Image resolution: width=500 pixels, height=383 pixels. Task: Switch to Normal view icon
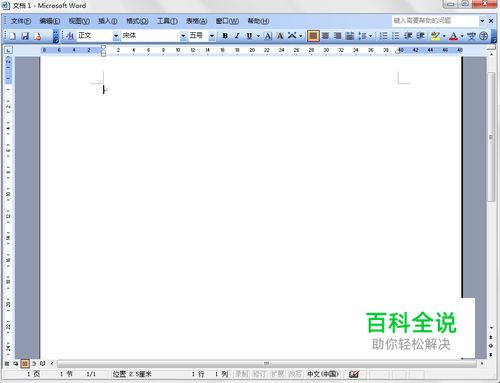click(7, 364)
